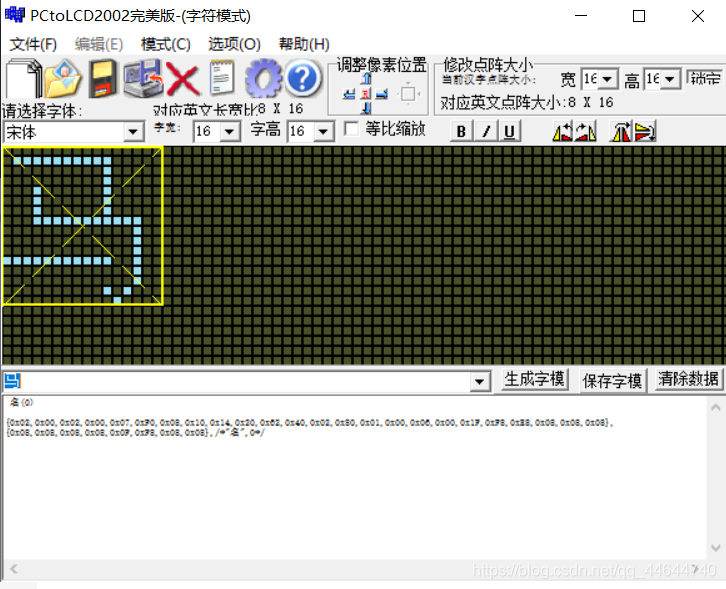Click the save-as disk with arrow icon
Screen dimensions: 726x589
tap(143, 78)
